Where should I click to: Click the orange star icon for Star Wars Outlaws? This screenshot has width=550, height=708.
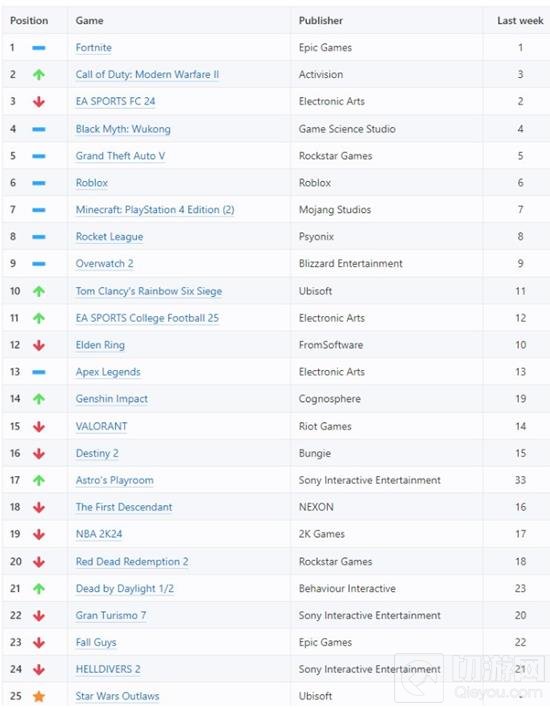[x=39, y=696]
